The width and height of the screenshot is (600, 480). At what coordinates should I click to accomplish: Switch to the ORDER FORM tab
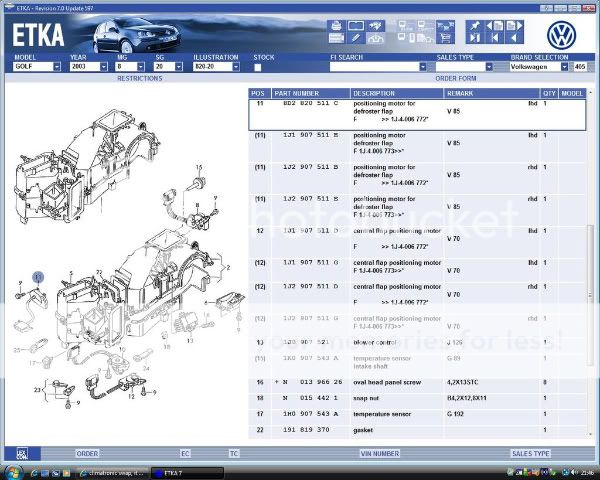pyautogui.click(x=455, y=77)
